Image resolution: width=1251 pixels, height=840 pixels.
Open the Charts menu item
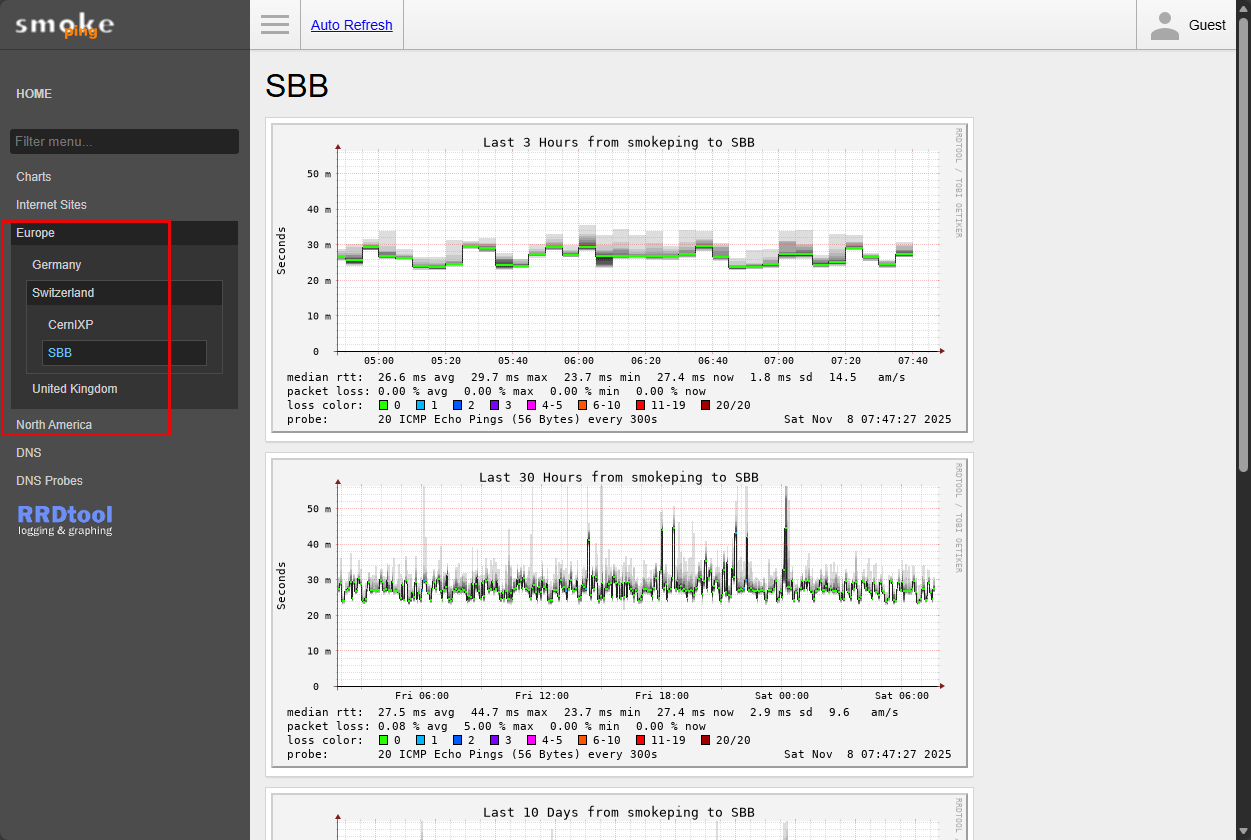pyautogui.click(x=34, y=177)
